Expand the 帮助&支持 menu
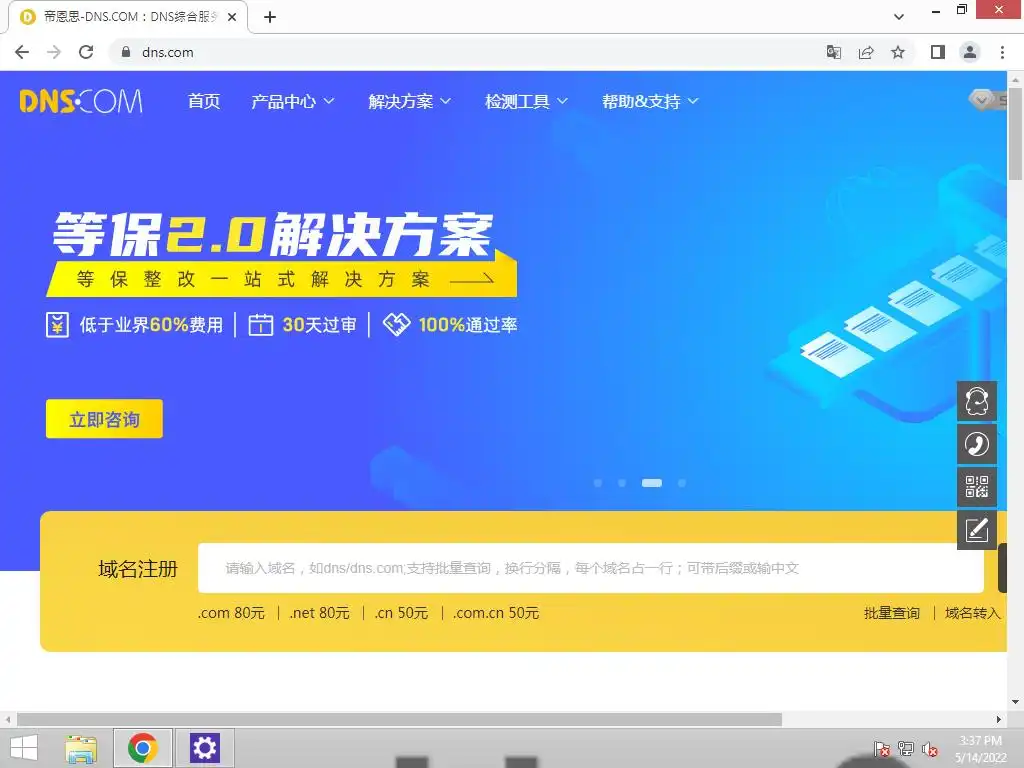This screenshot has height=768, width=1024. point(650,101)
